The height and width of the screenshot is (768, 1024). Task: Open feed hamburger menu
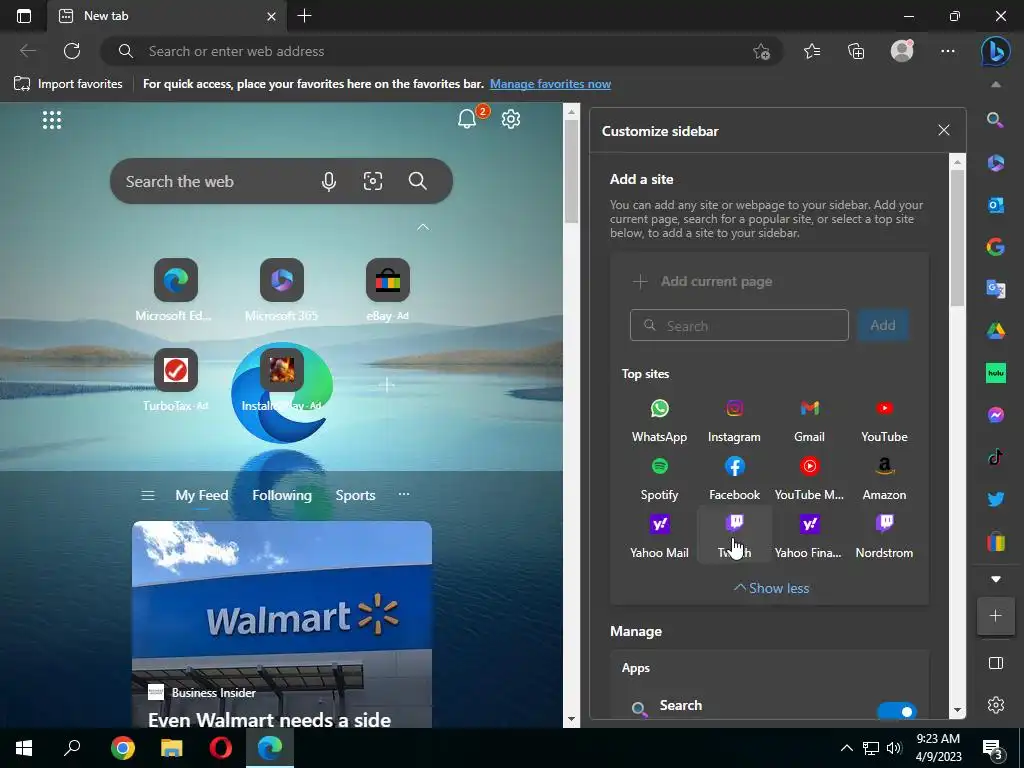click(x=148, y=496)
